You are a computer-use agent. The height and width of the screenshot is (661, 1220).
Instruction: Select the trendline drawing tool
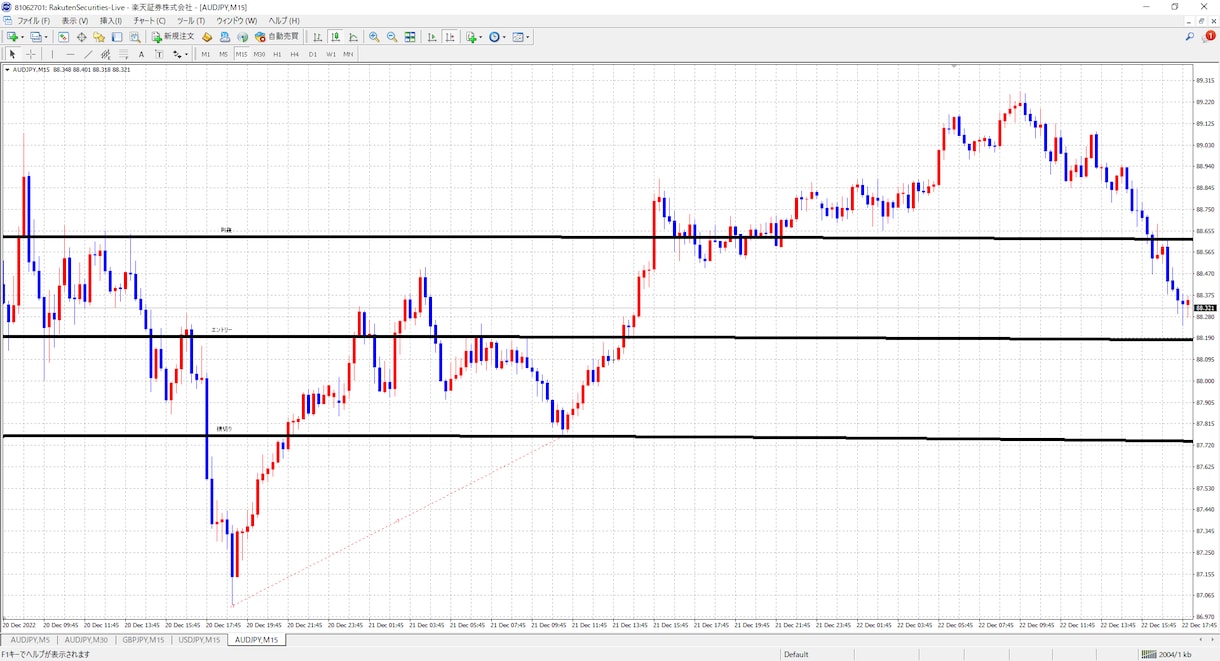tap(88, 54)
